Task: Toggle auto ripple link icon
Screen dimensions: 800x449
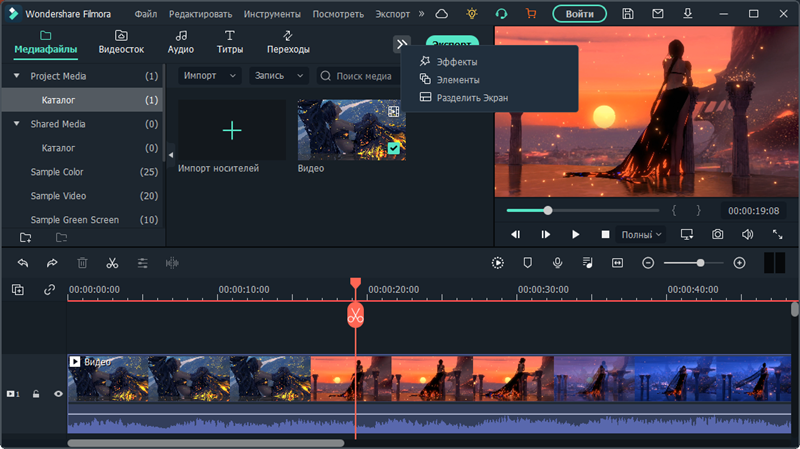Action: (x=49, y=290)
